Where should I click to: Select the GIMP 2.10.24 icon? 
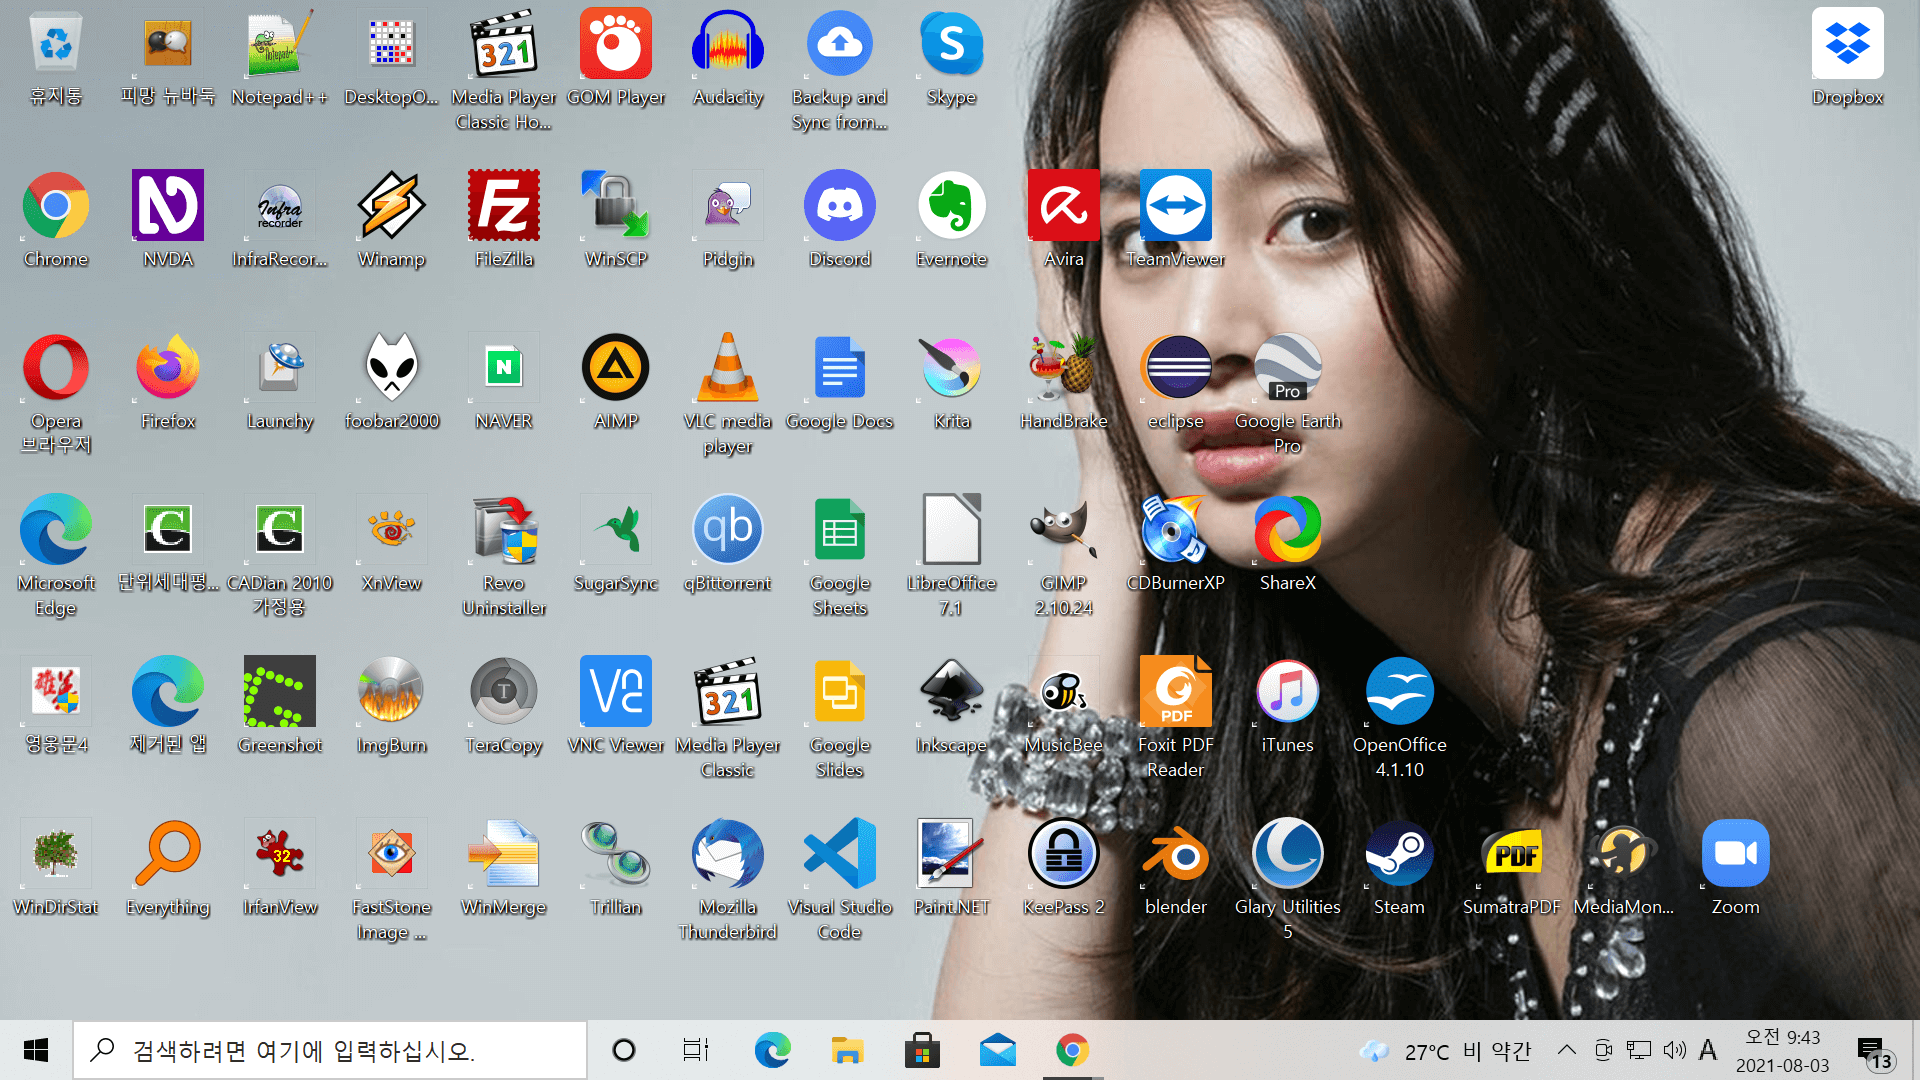[1064, 556]
